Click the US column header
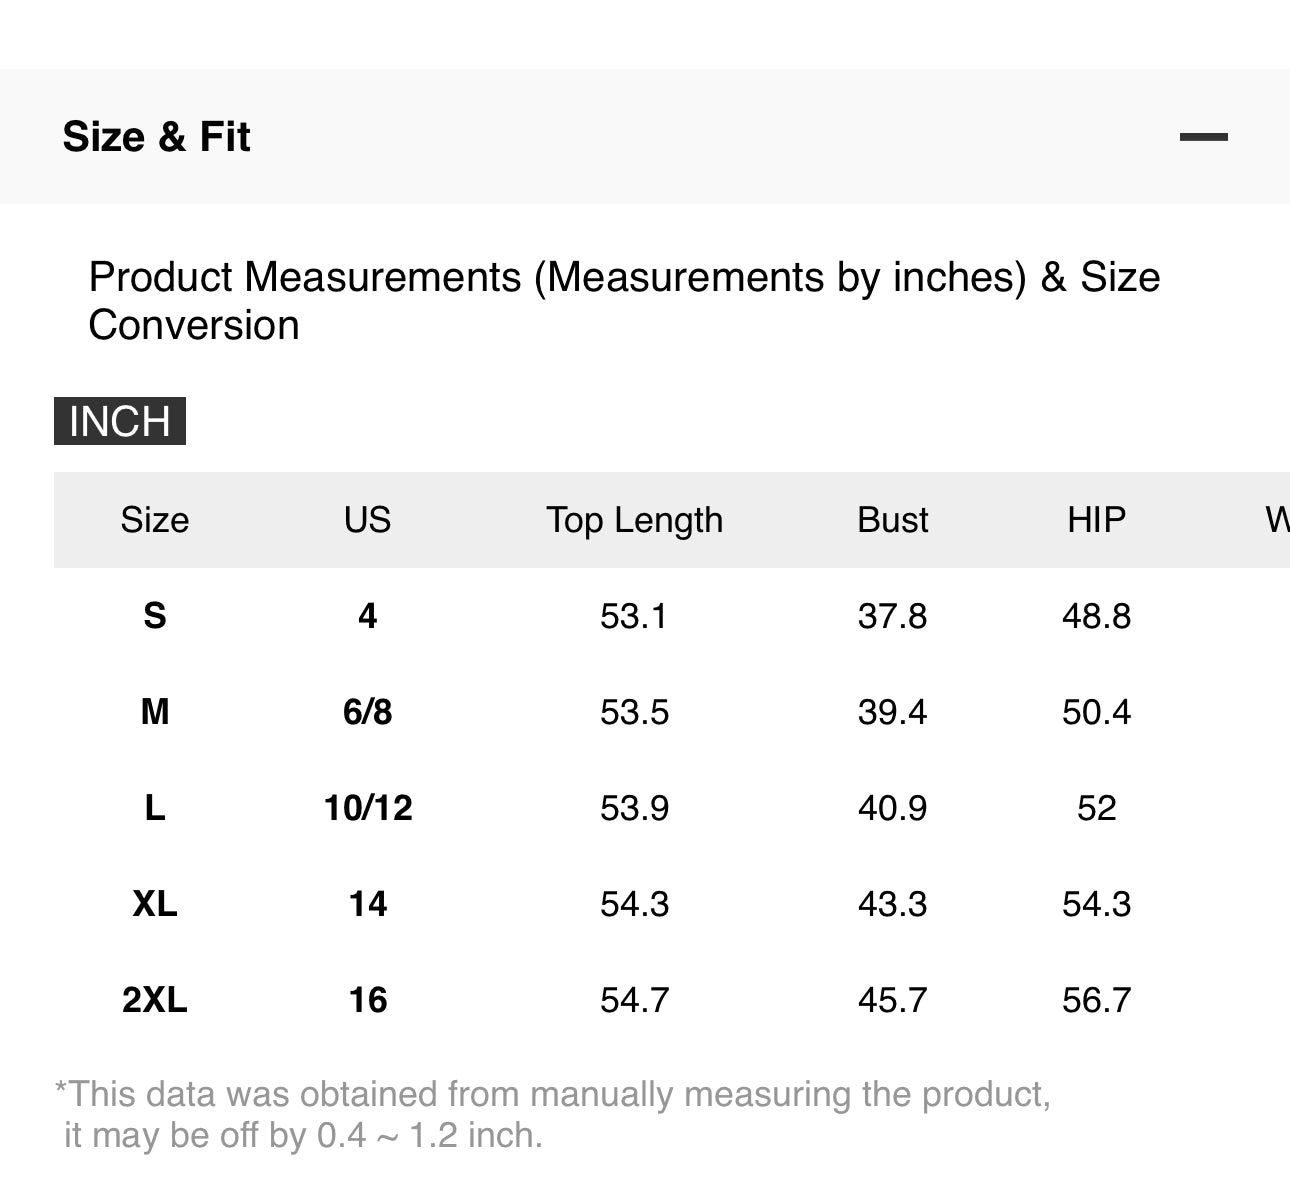This screenshot has width=1290, height=1187. (x=367, y=520)
